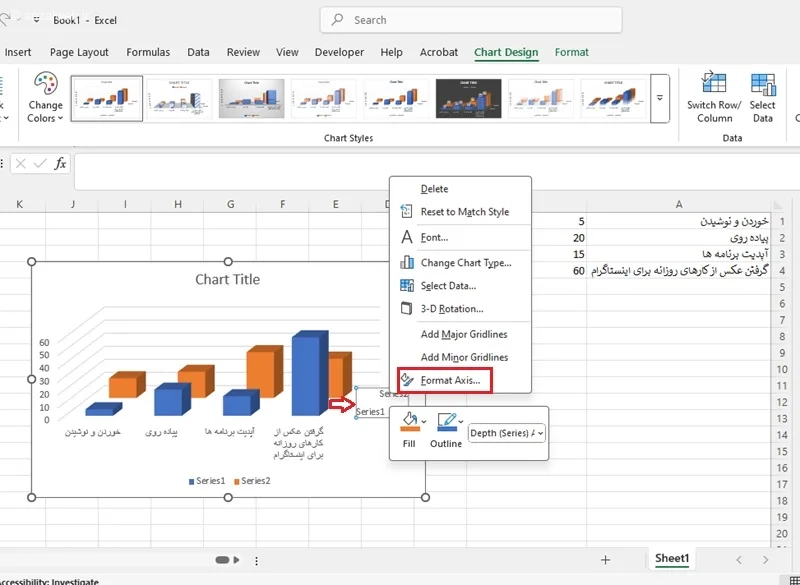Viewport: 800px width, 585px height.
Task: Open the View ribbon tab
Action: 287,52
